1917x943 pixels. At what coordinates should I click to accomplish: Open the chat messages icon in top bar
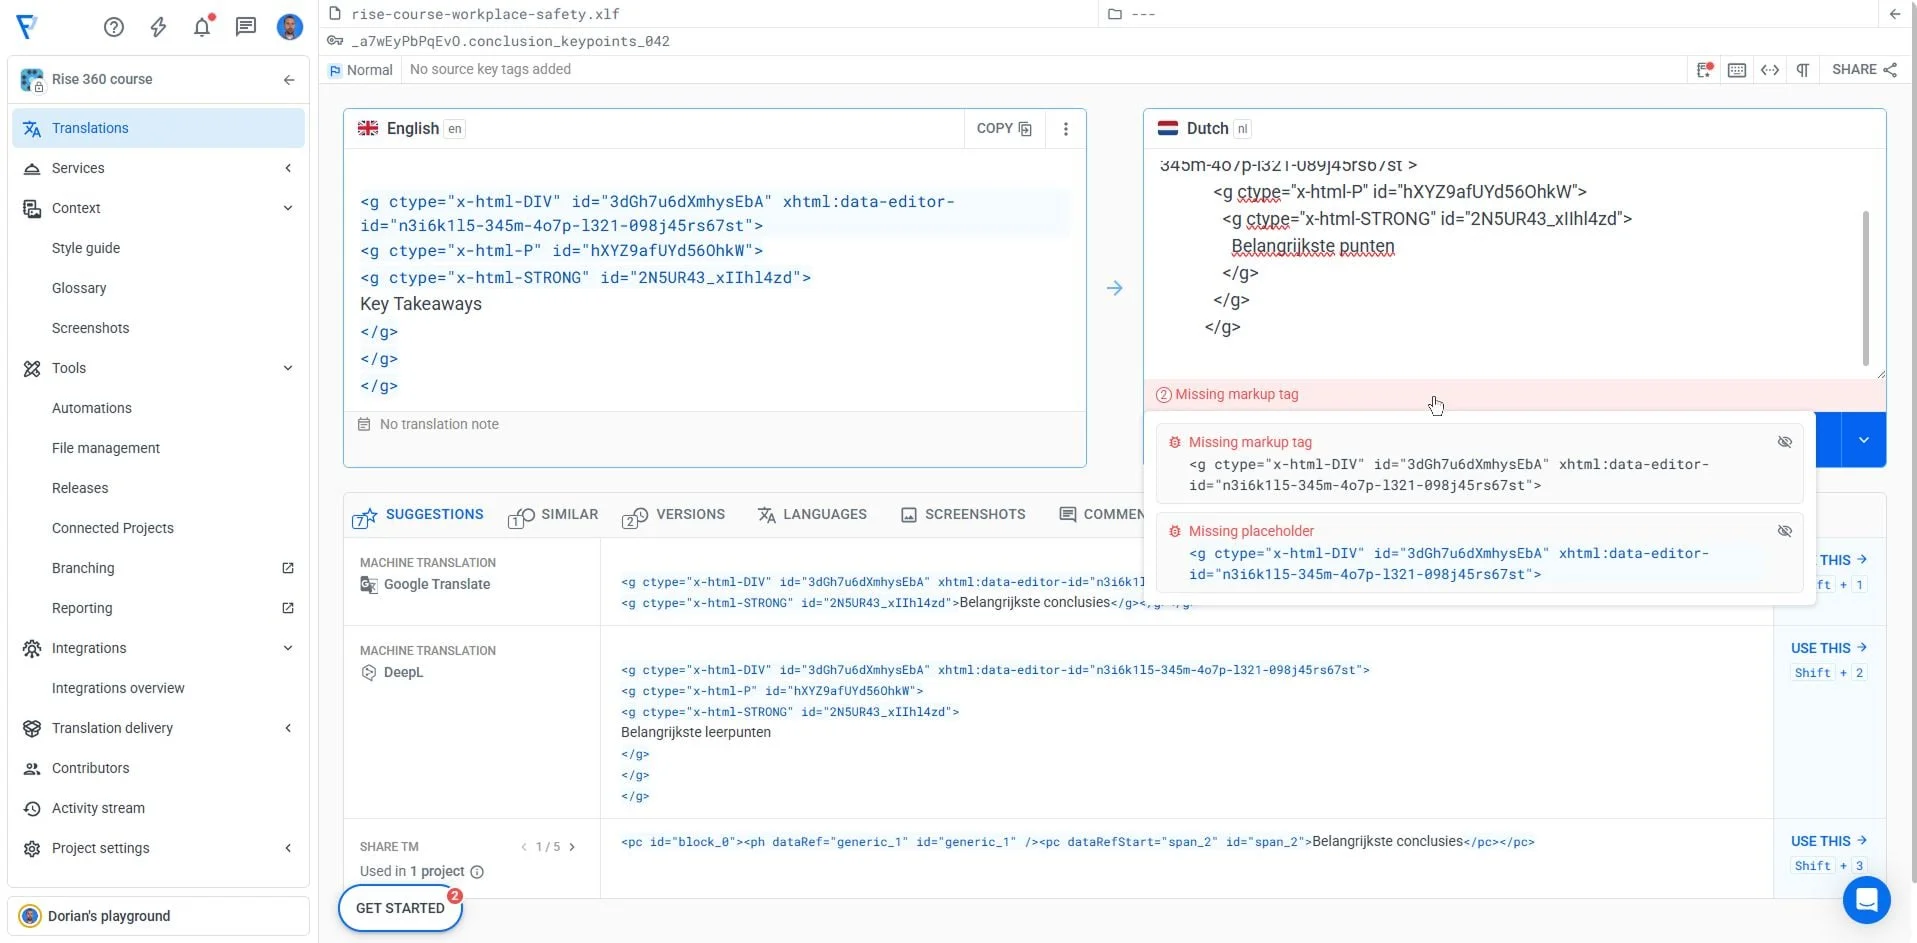(246, 27)
